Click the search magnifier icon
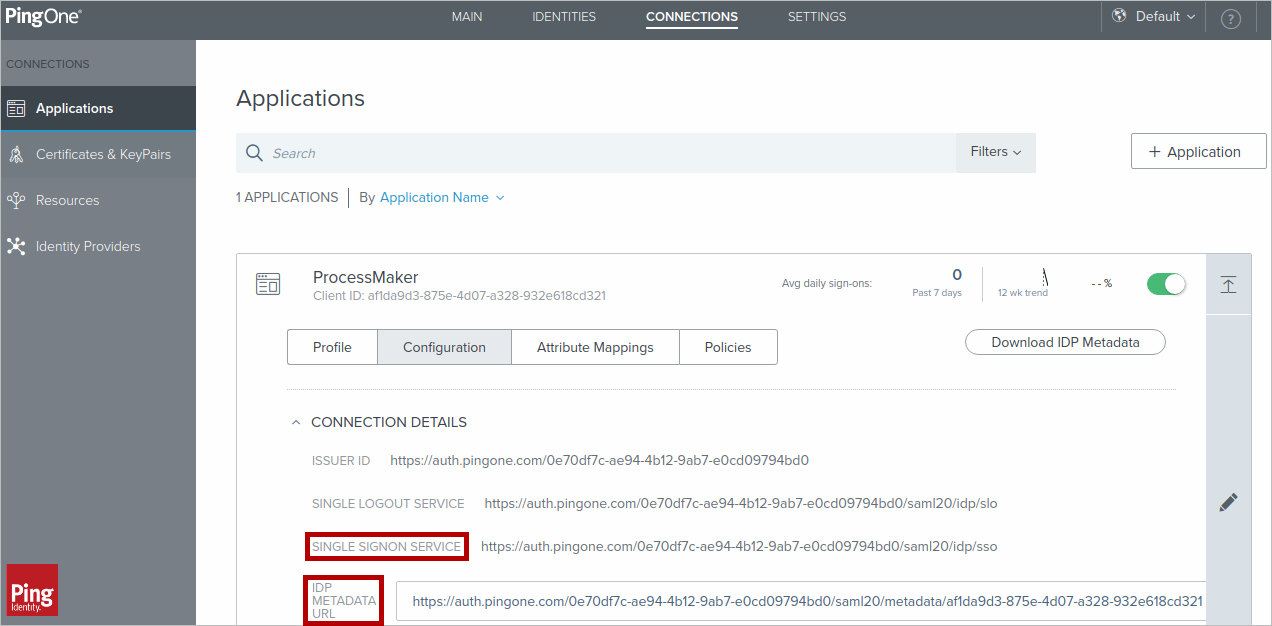Viewport: 1272px width, 626px height. pyautogui.click(x=254, y=153)
